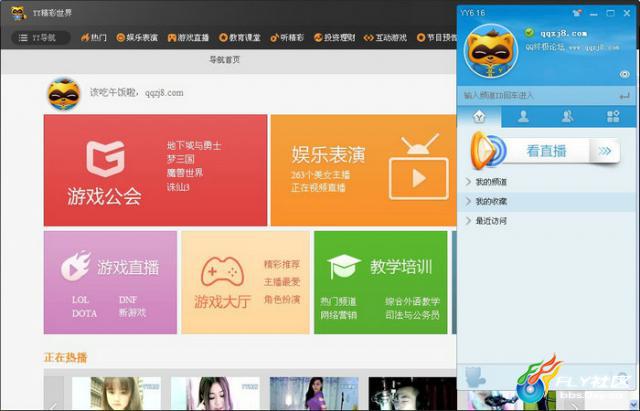Open the second 正在热播 stream thumbnail

pos(215,393)
